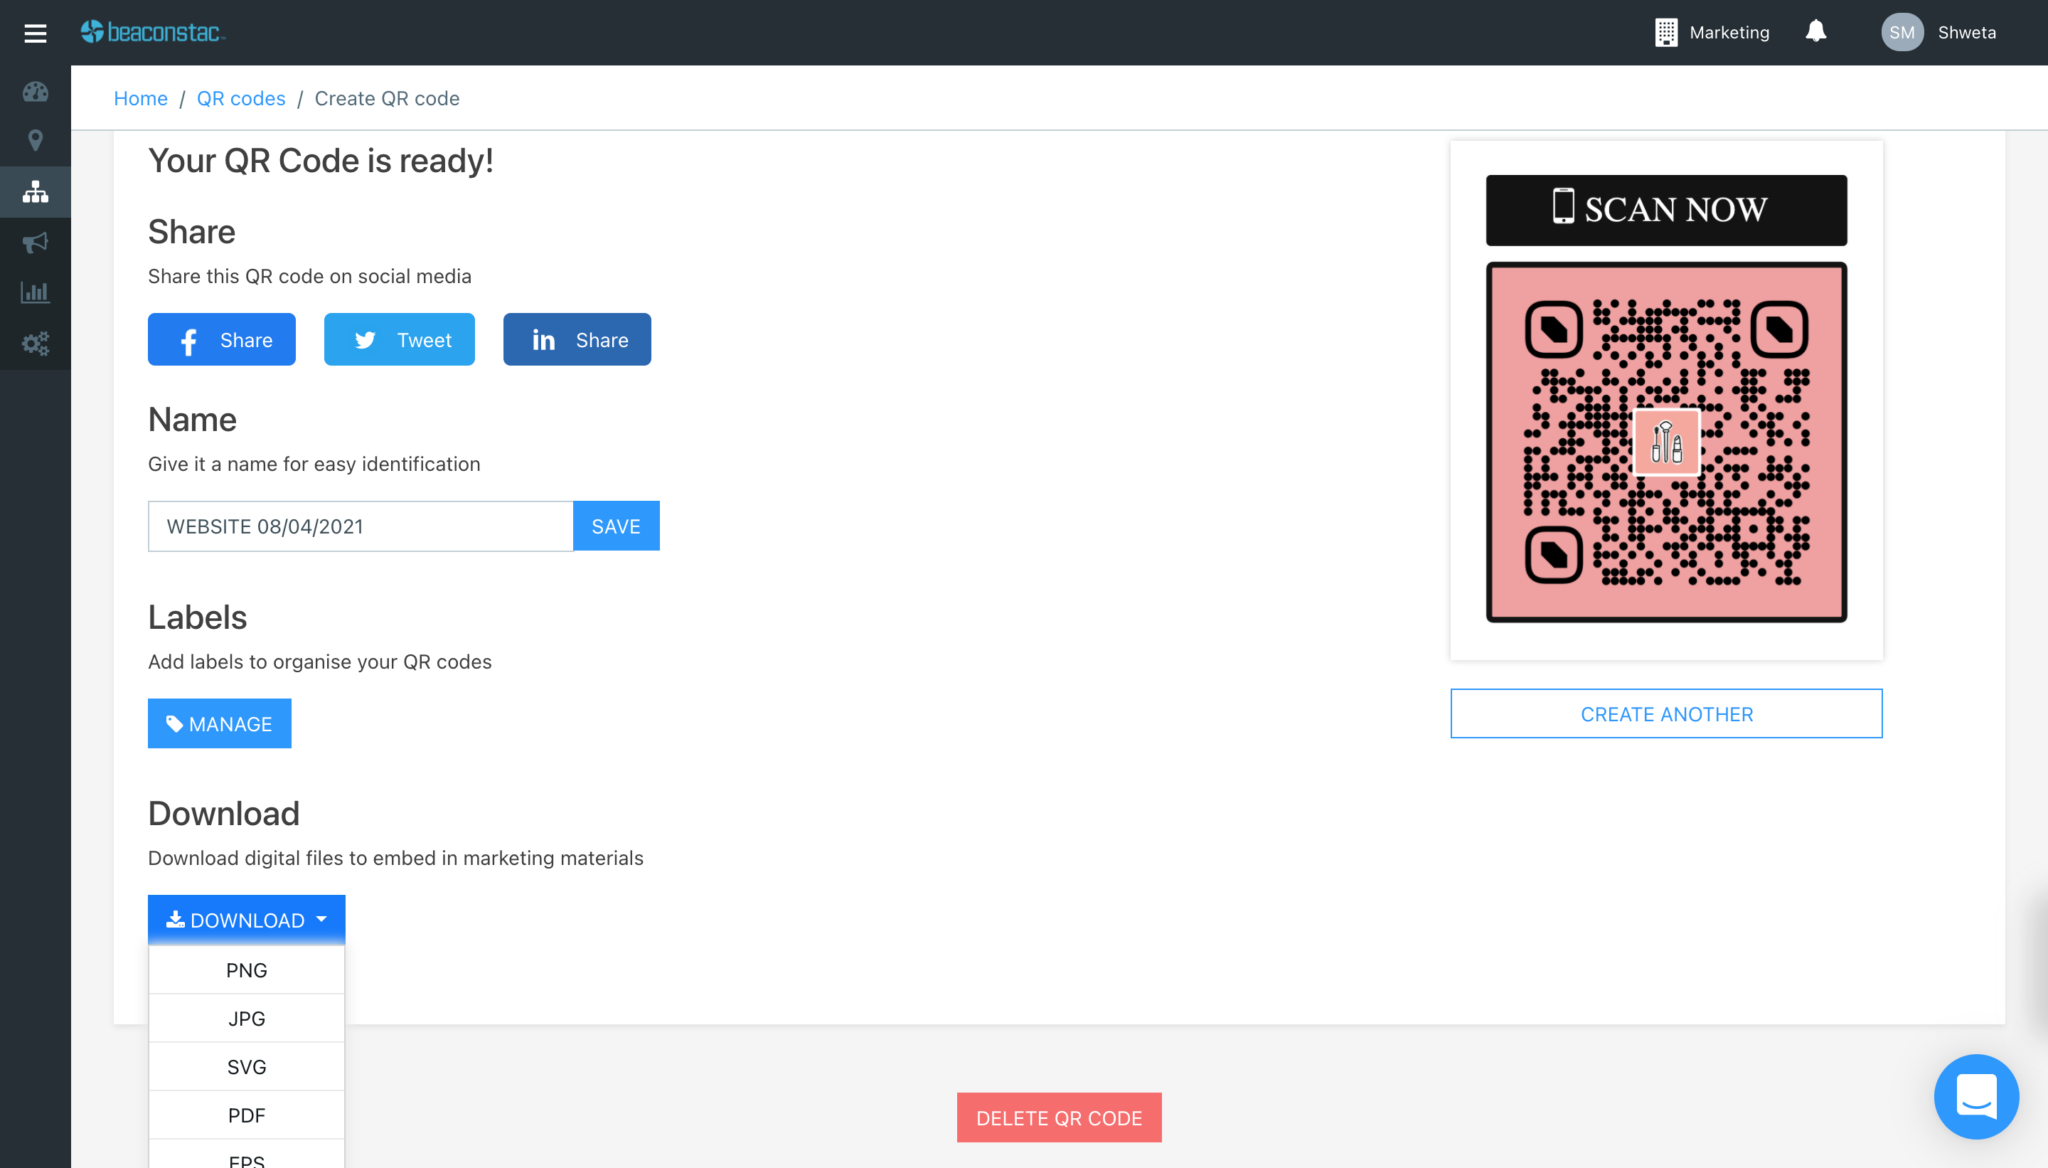2048x1168 pixels.
Task: Open the Marketing organization selector
Action: click(x=1712, y=31)
